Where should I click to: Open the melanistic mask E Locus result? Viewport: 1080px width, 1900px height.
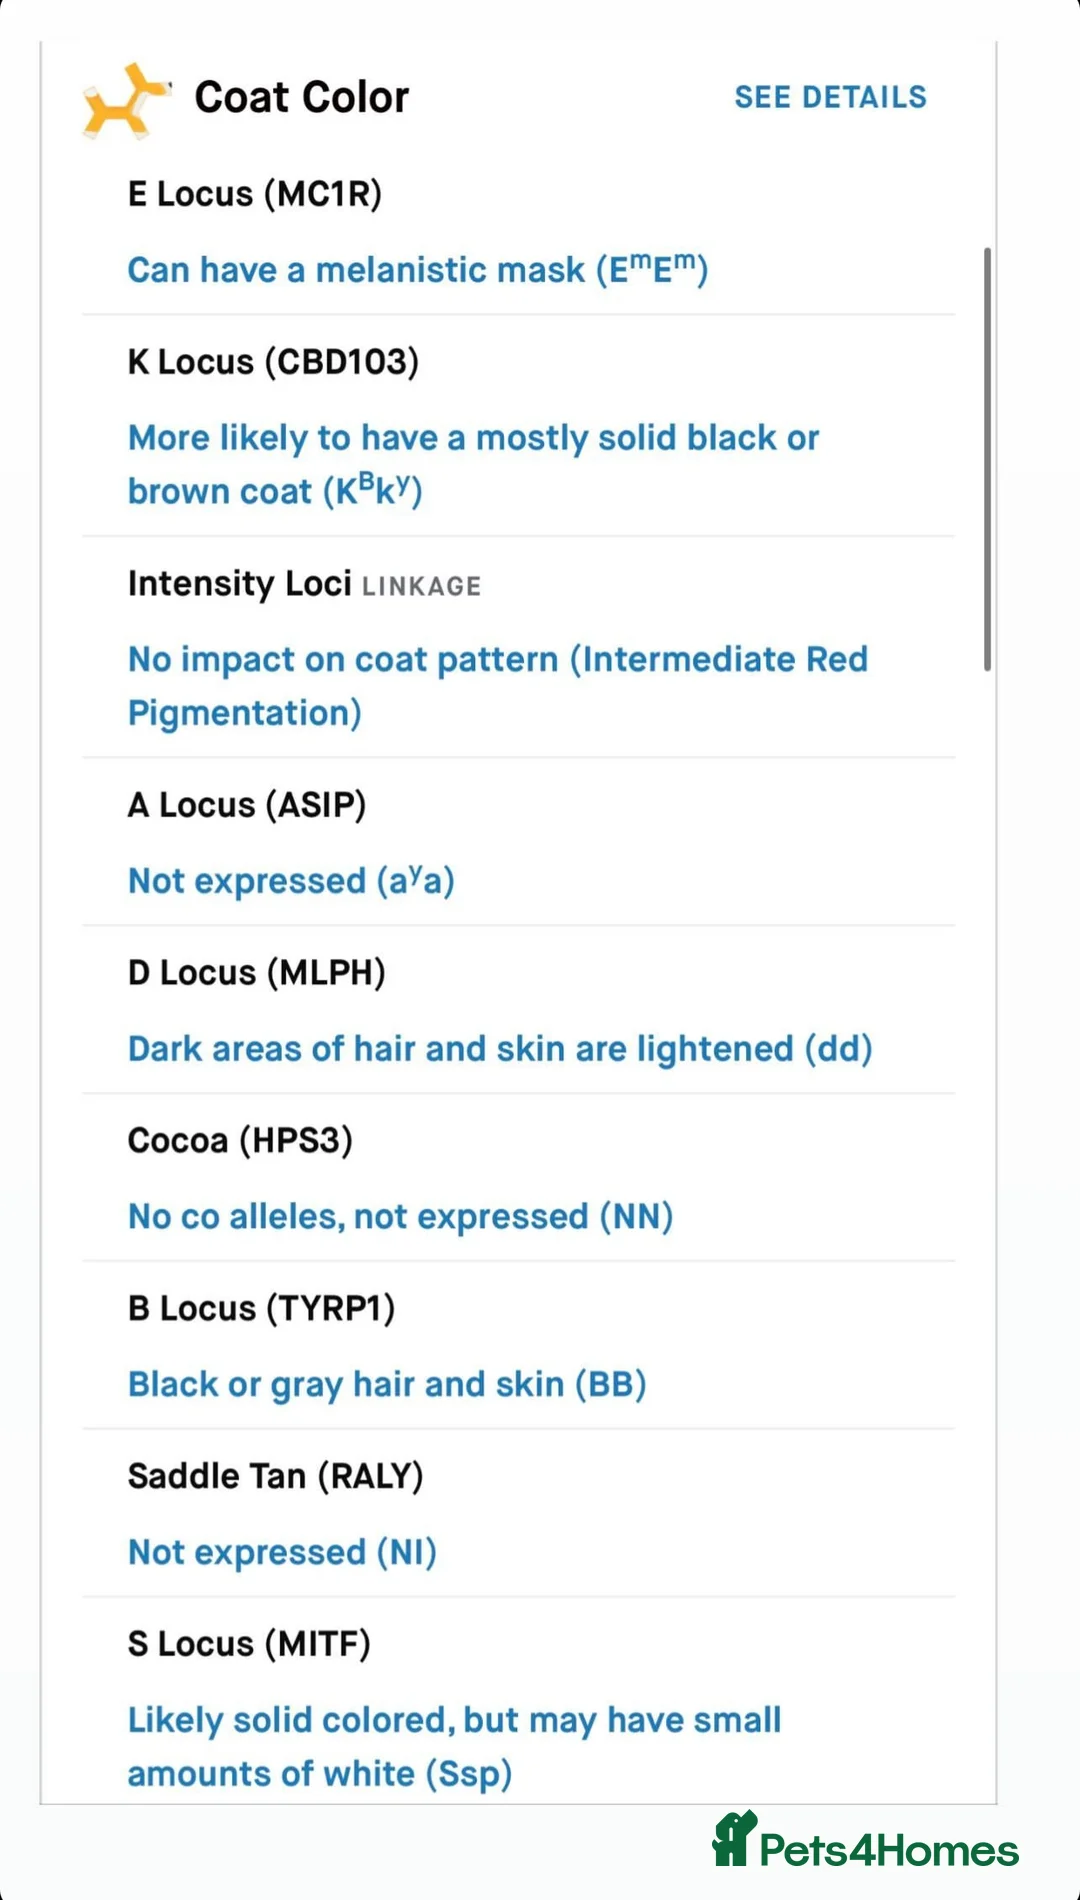(x=417, y=270)
